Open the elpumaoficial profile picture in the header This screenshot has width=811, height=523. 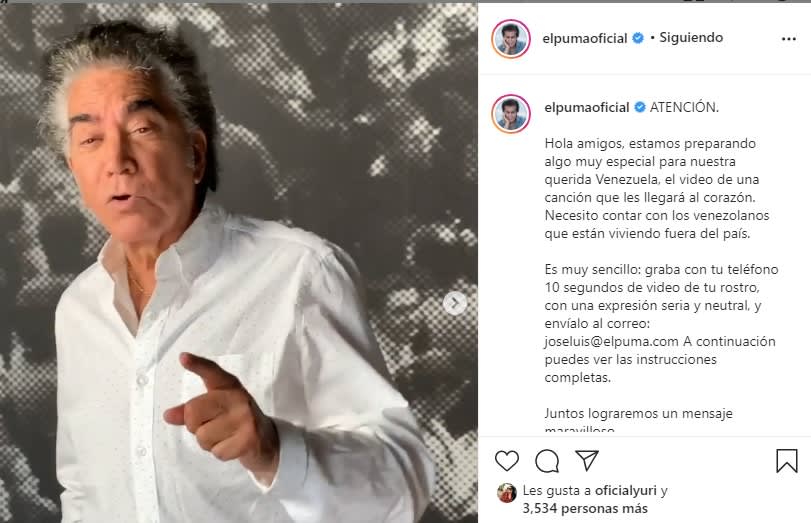coord(511,39)
